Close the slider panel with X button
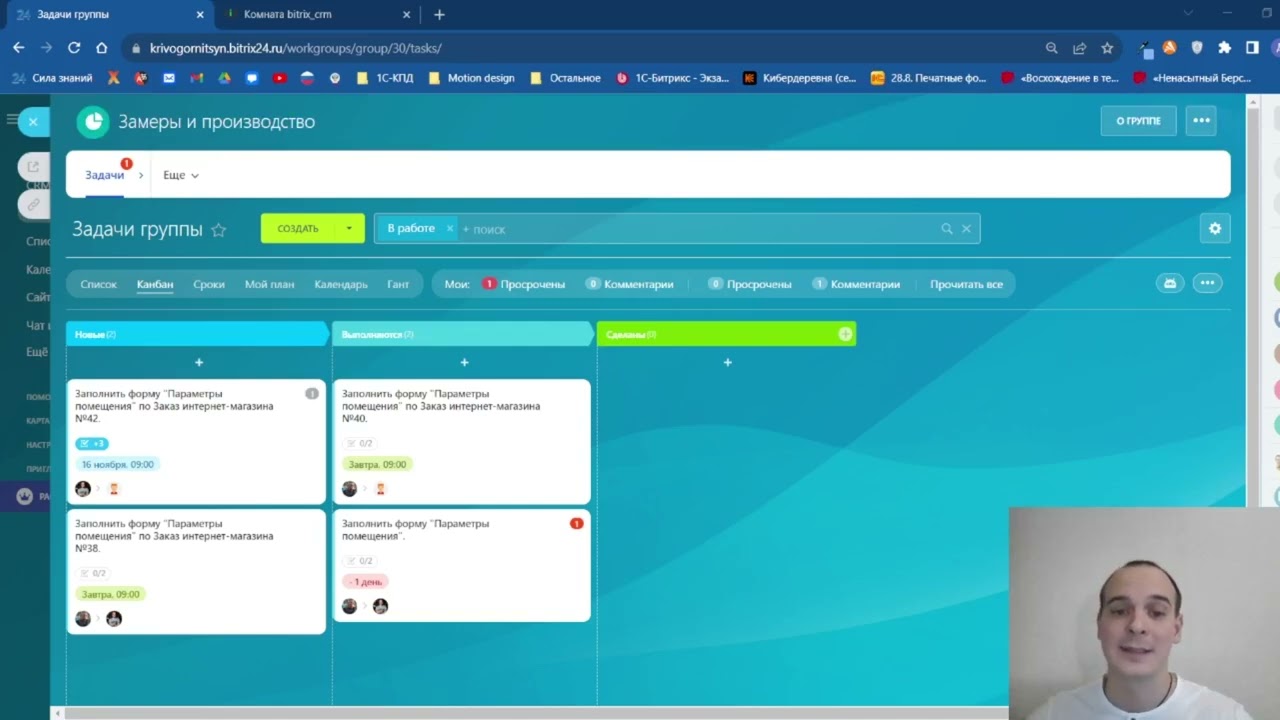 (x=33, y=121)
